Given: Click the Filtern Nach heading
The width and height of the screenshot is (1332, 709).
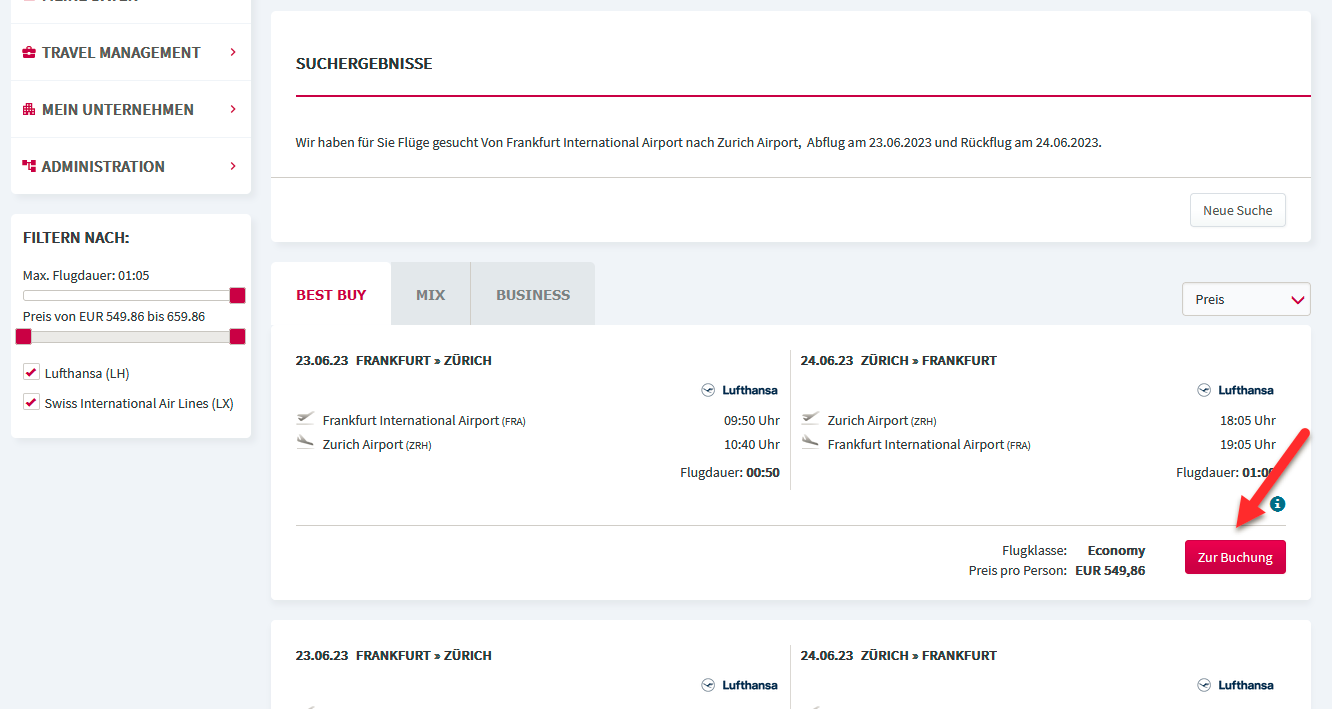Looking at the screenshot, I should tap(76, 238).
